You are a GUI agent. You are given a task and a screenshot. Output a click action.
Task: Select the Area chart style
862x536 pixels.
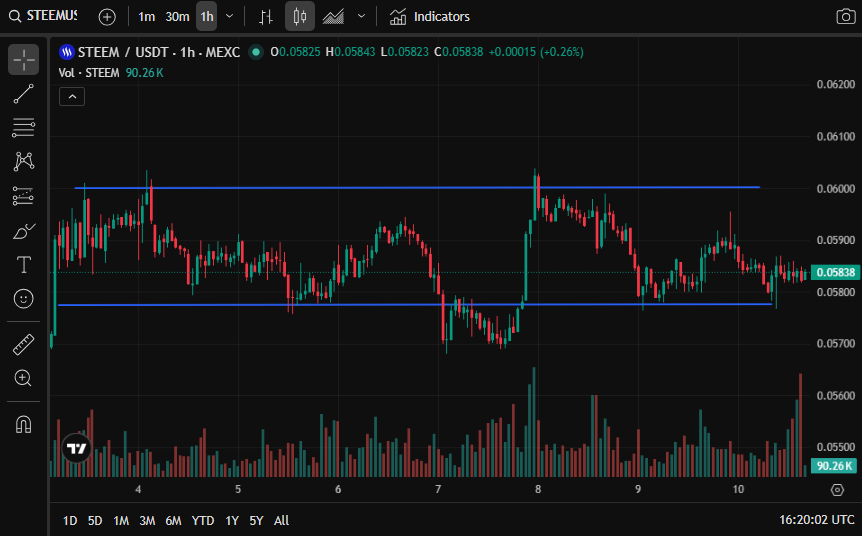click(x=333, y=17)
